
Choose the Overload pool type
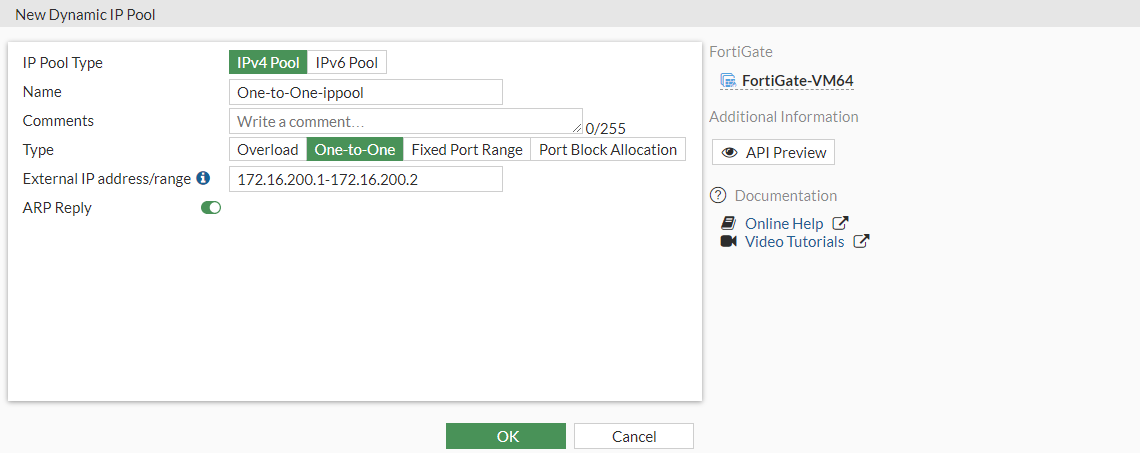point(268,150)
